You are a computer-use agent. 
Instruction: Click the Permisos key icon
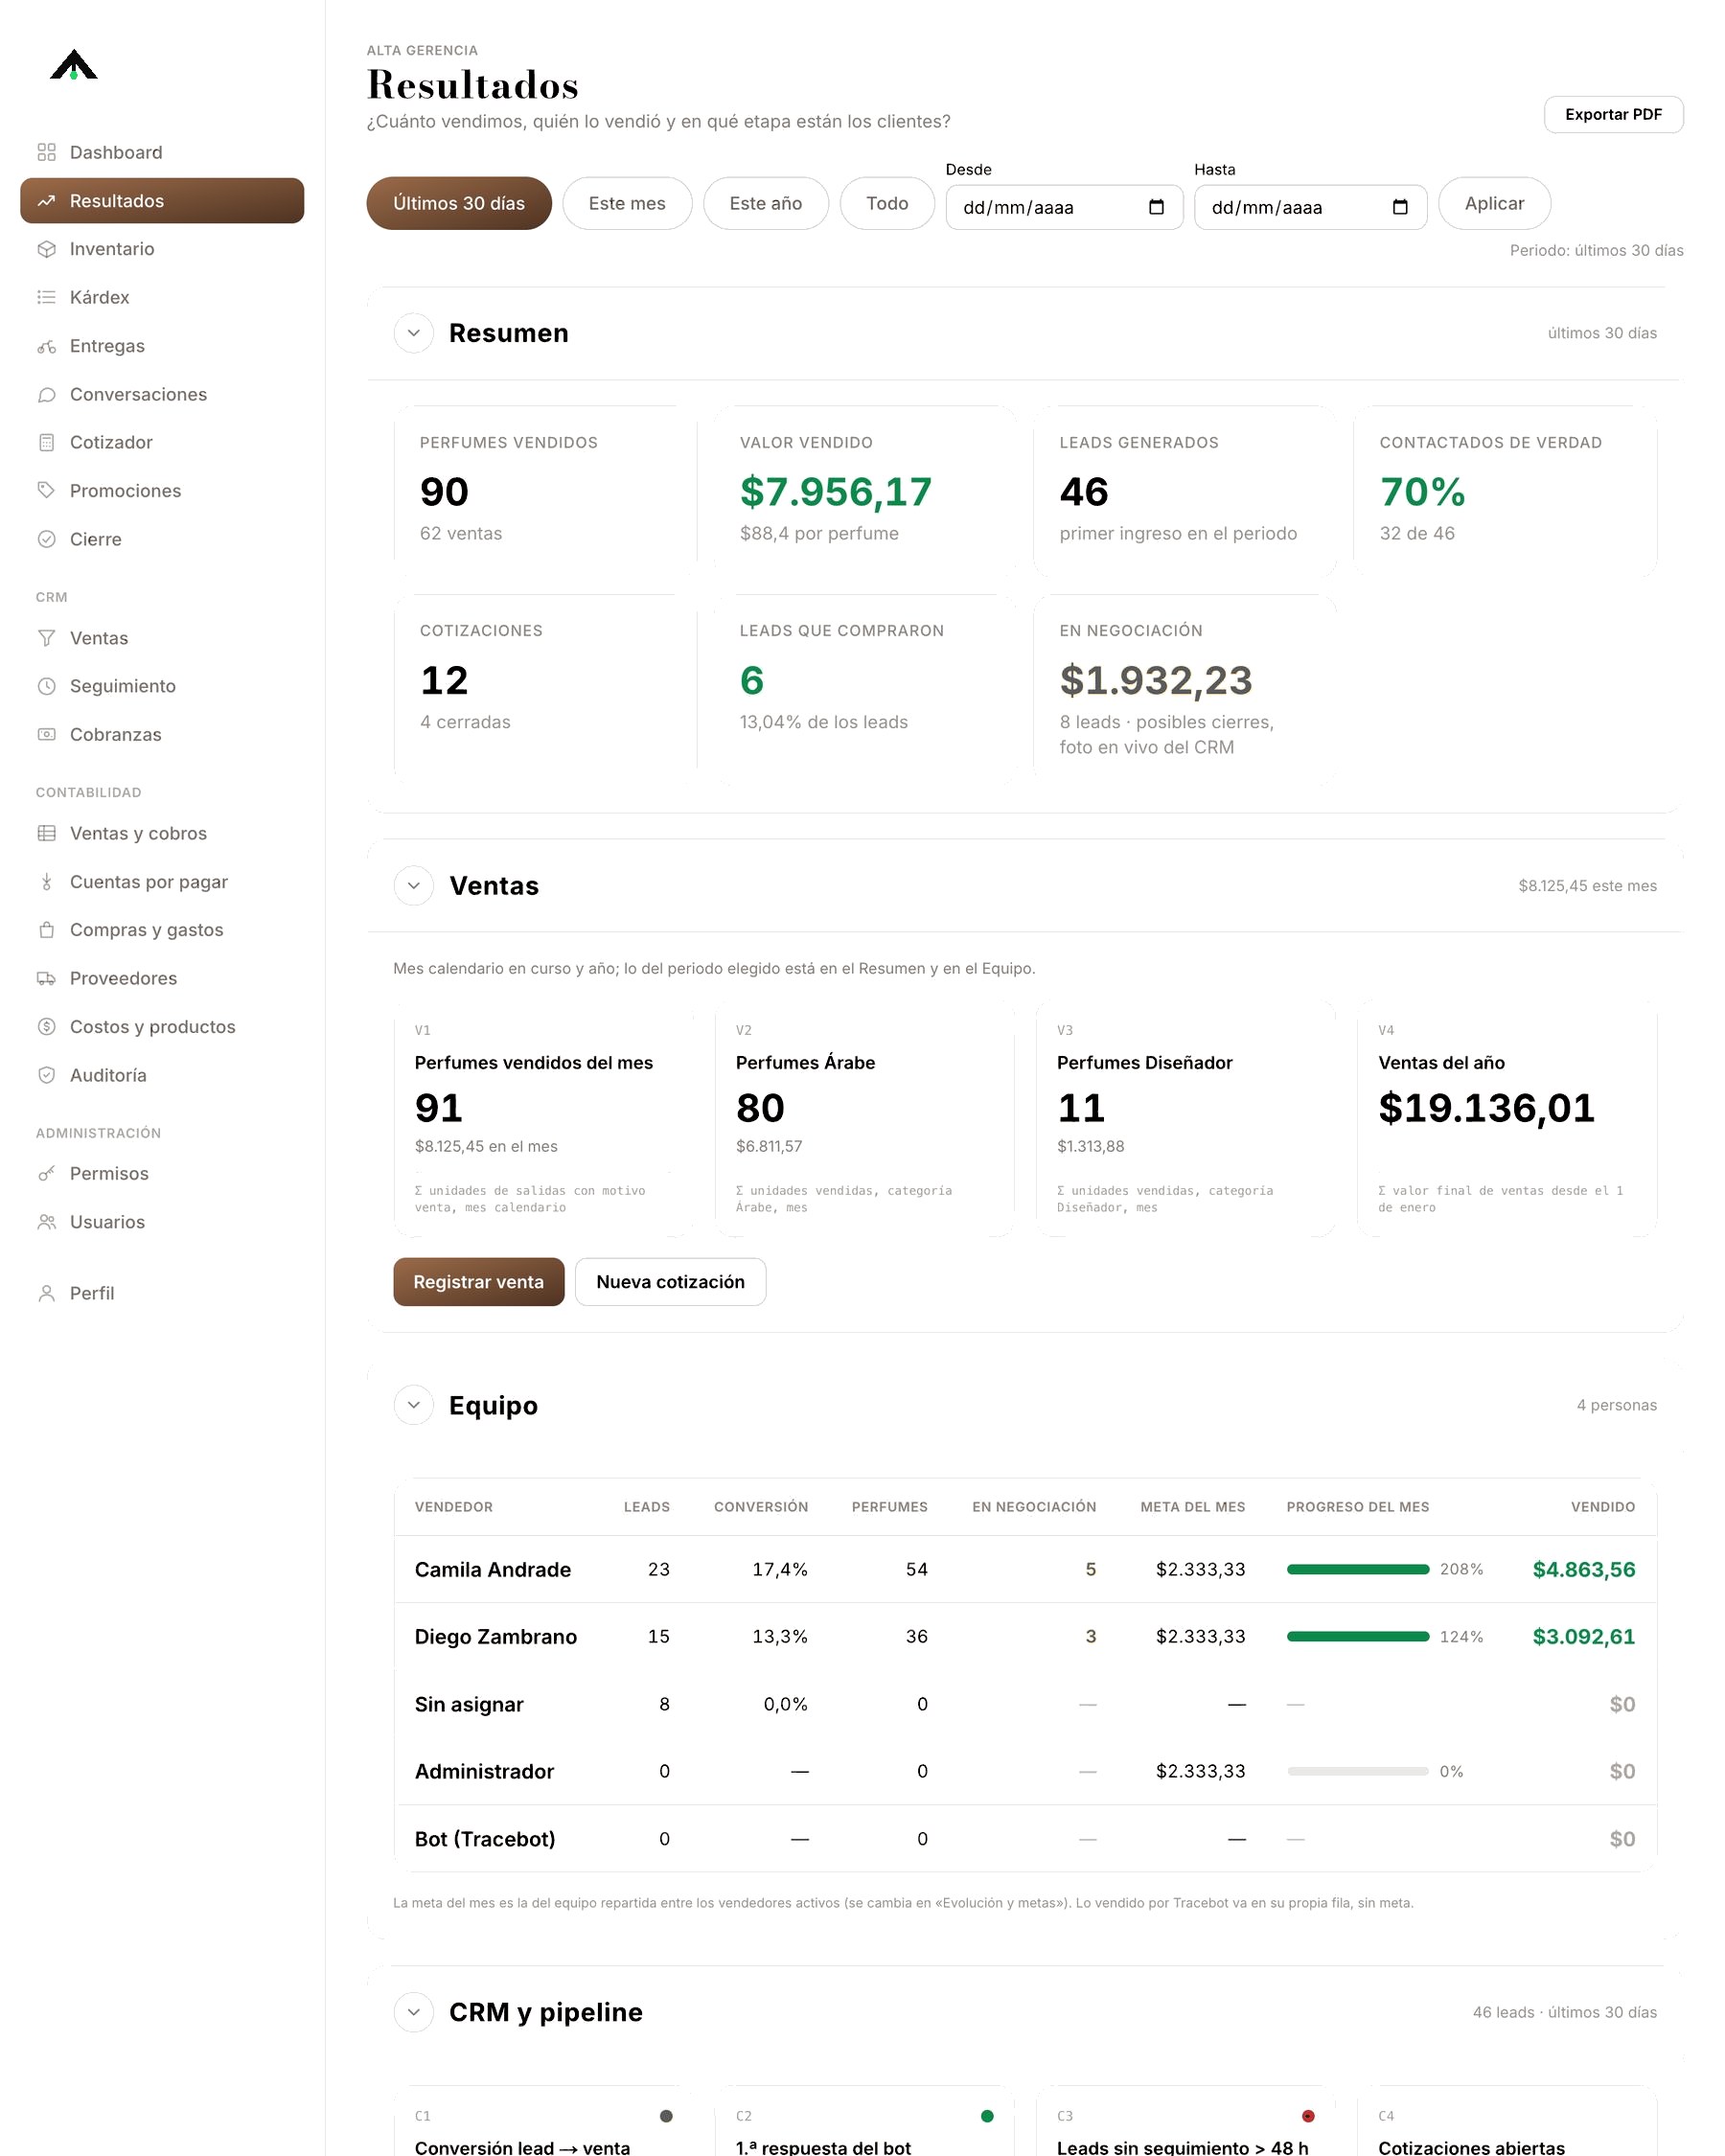(46, 1173)
